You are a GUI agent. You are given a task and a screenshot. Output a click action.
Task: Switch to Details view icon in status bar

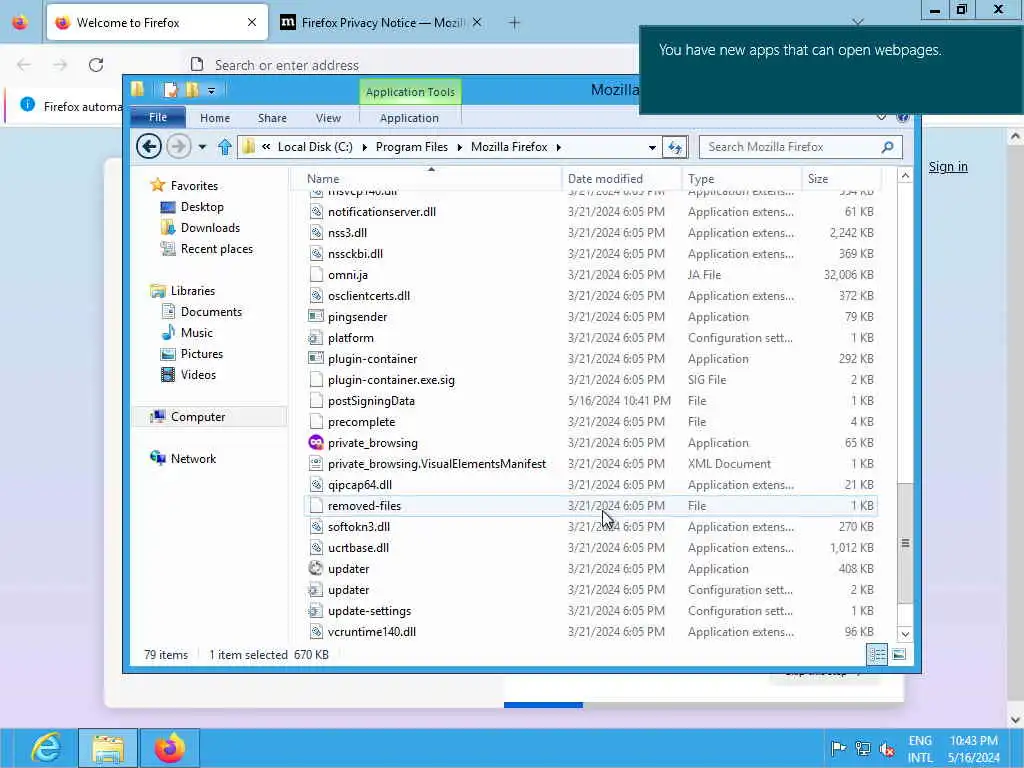click(877, 654)
